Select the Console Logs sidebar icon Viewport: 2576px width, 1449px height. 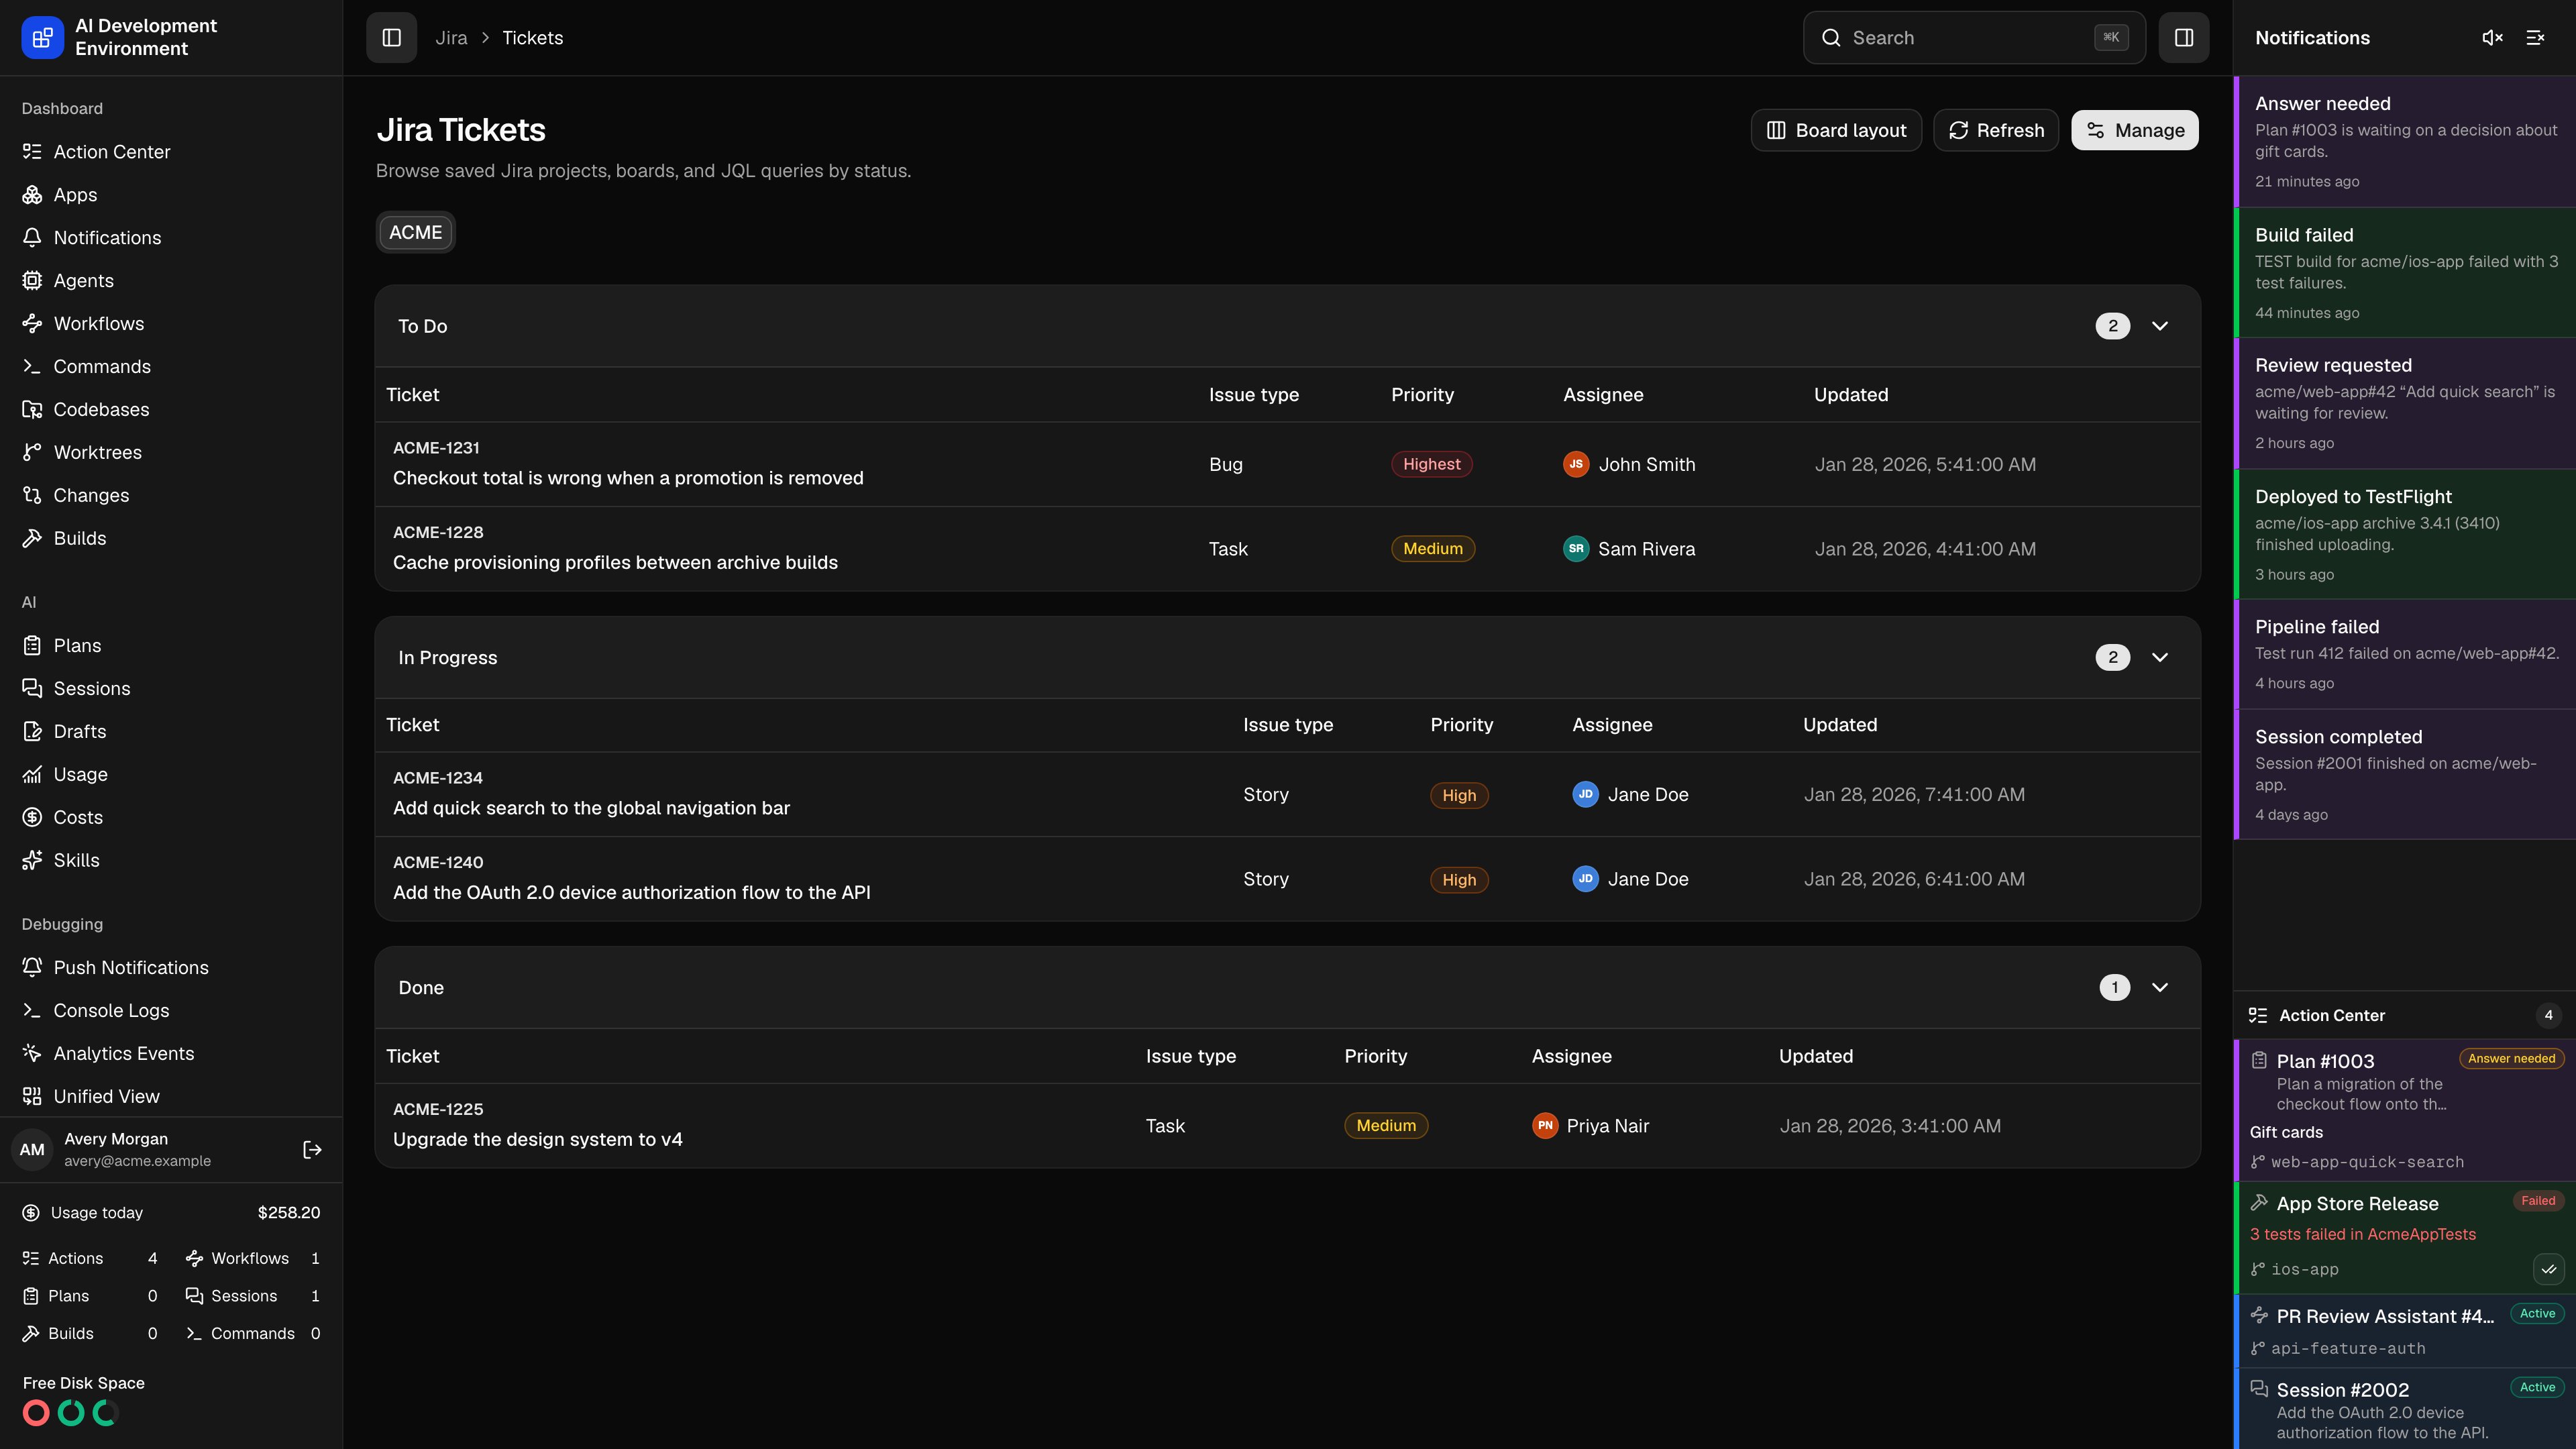[x=32, y=1011]
